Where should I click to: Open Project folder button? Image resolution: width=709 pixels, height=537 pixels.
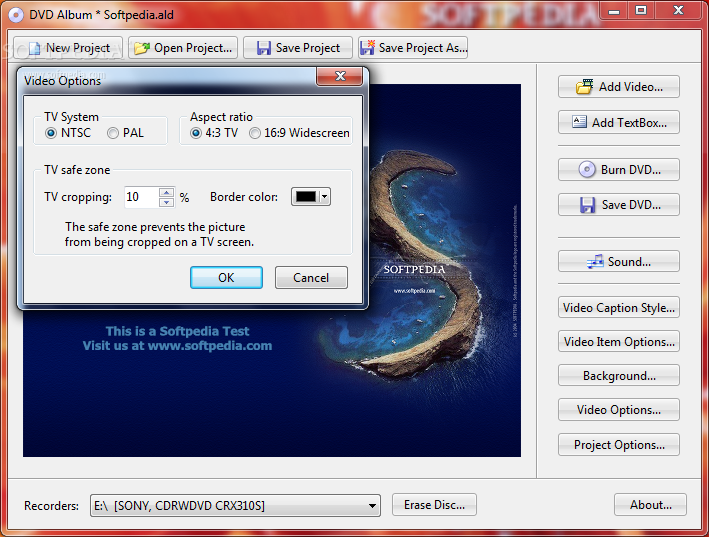pyautogui.click(x=183, y=48)
